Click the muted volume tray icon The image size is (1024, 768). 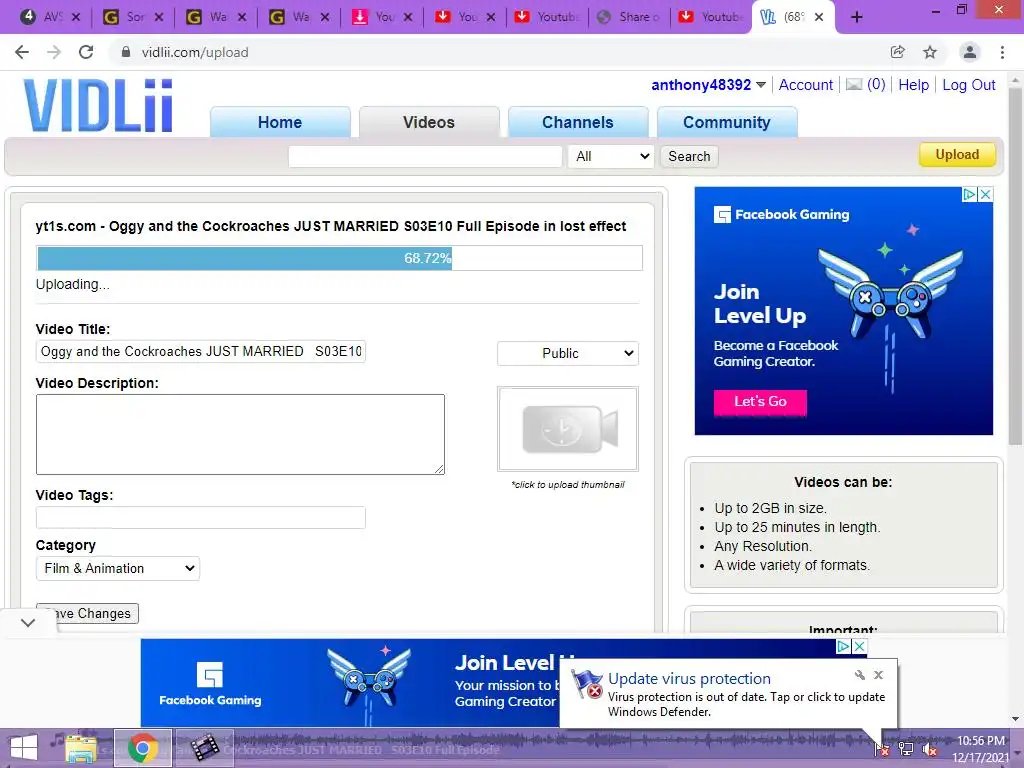[x=929, y=749]
